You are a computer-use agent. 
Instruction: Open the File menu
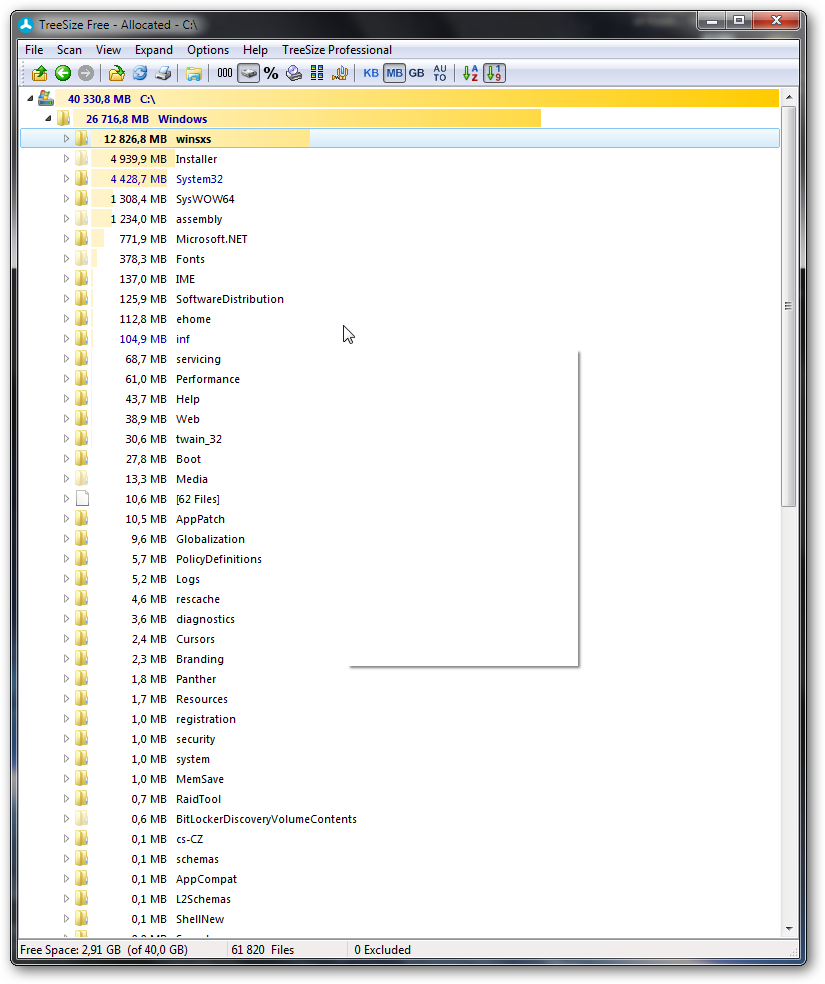[x=34, y=50]
